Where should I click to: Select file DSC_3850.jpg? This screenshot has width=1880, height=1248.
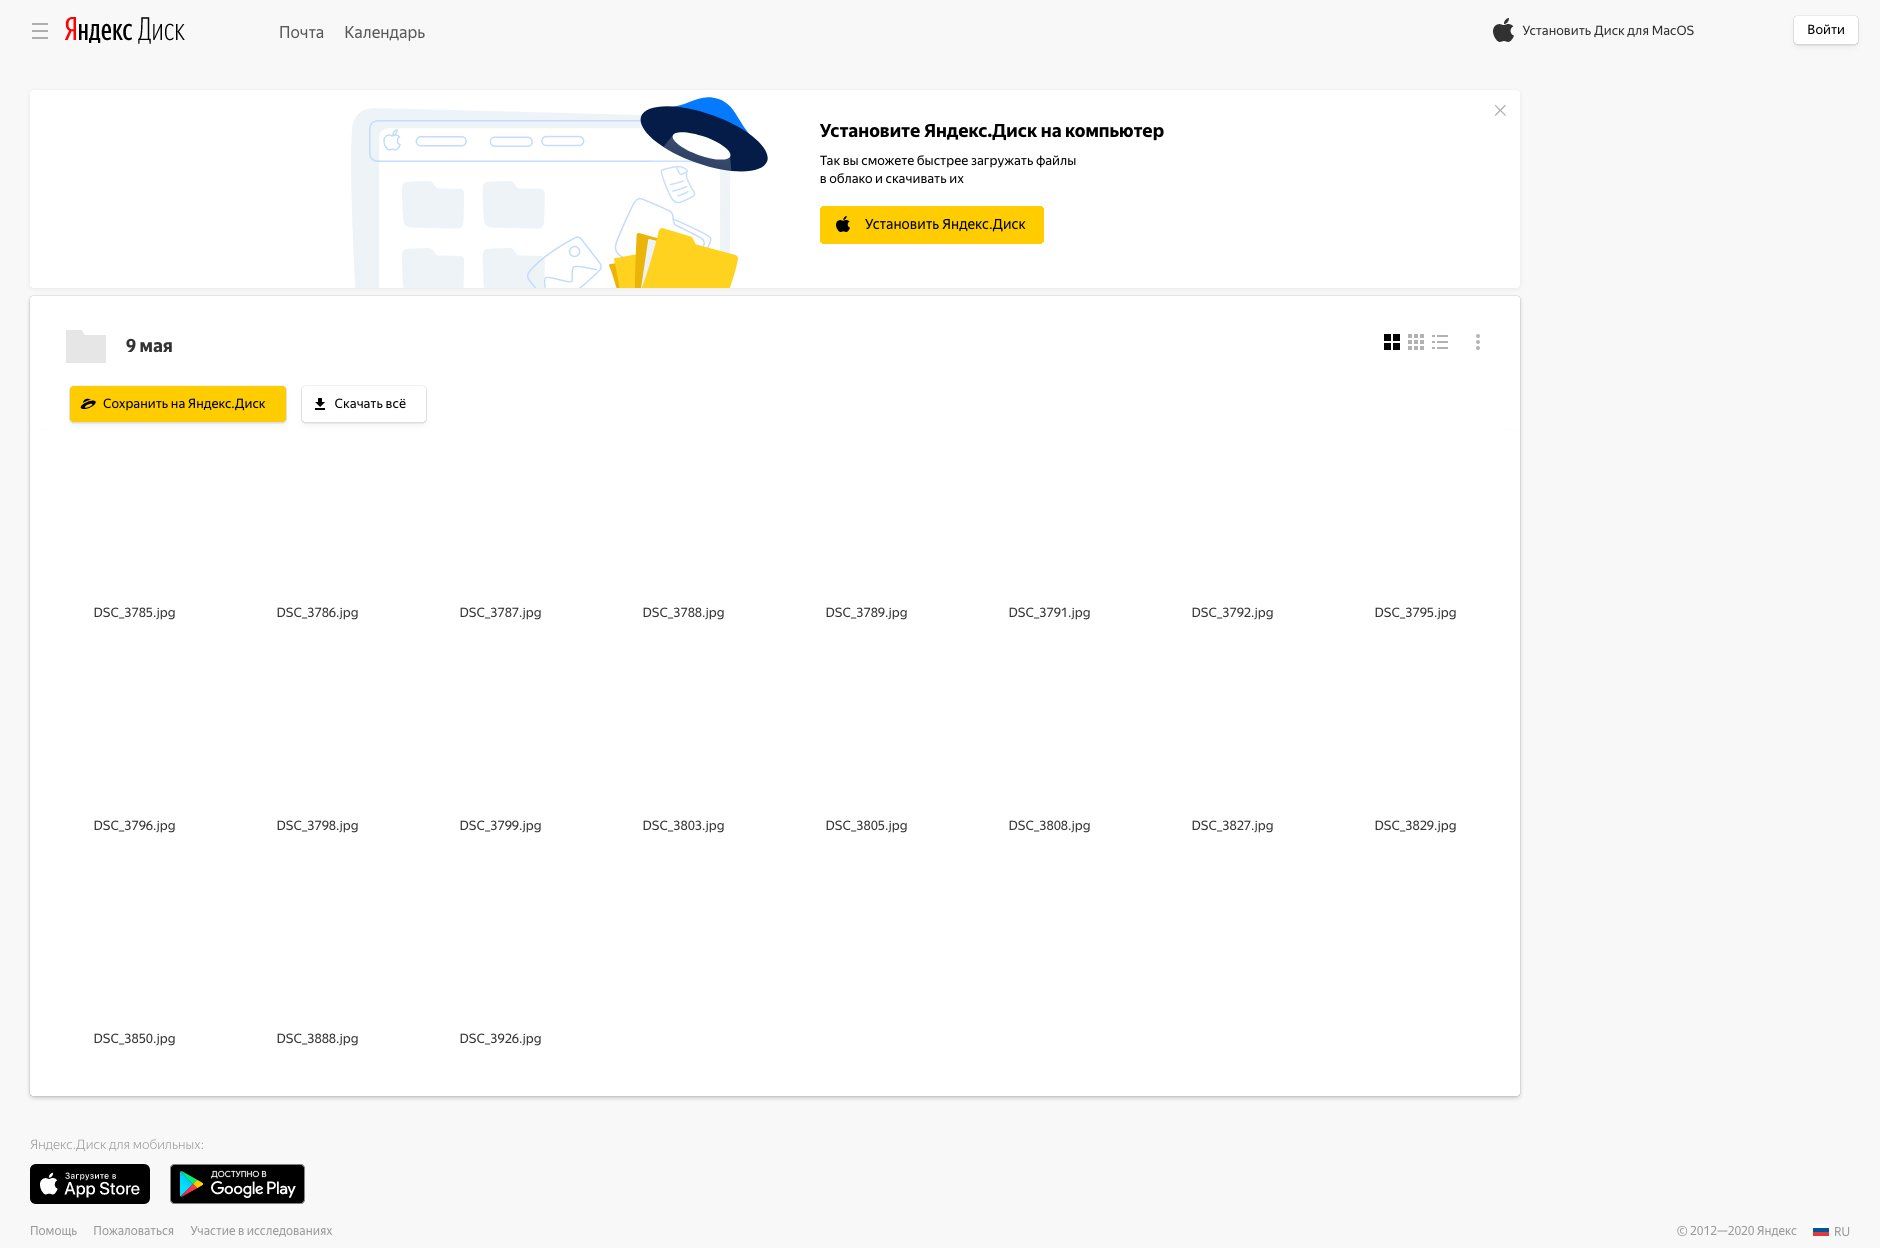click(134, 1038)
